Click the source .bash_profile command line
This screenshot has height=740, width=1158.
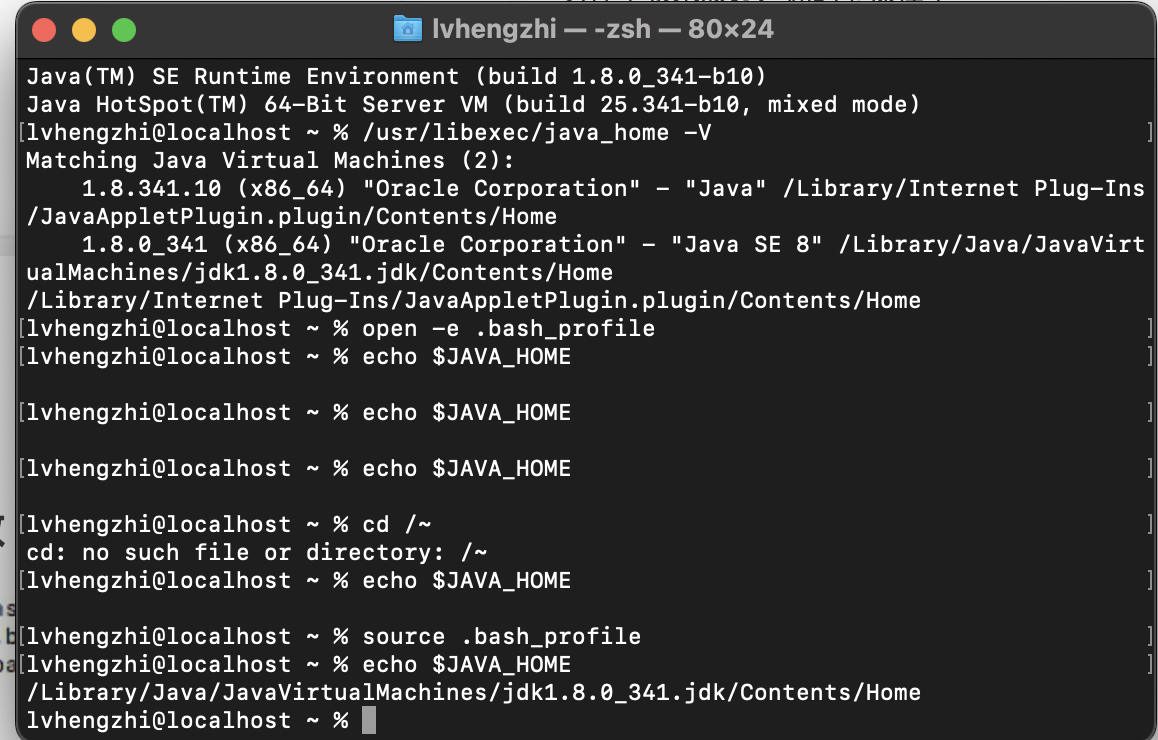tap(334, 637)
